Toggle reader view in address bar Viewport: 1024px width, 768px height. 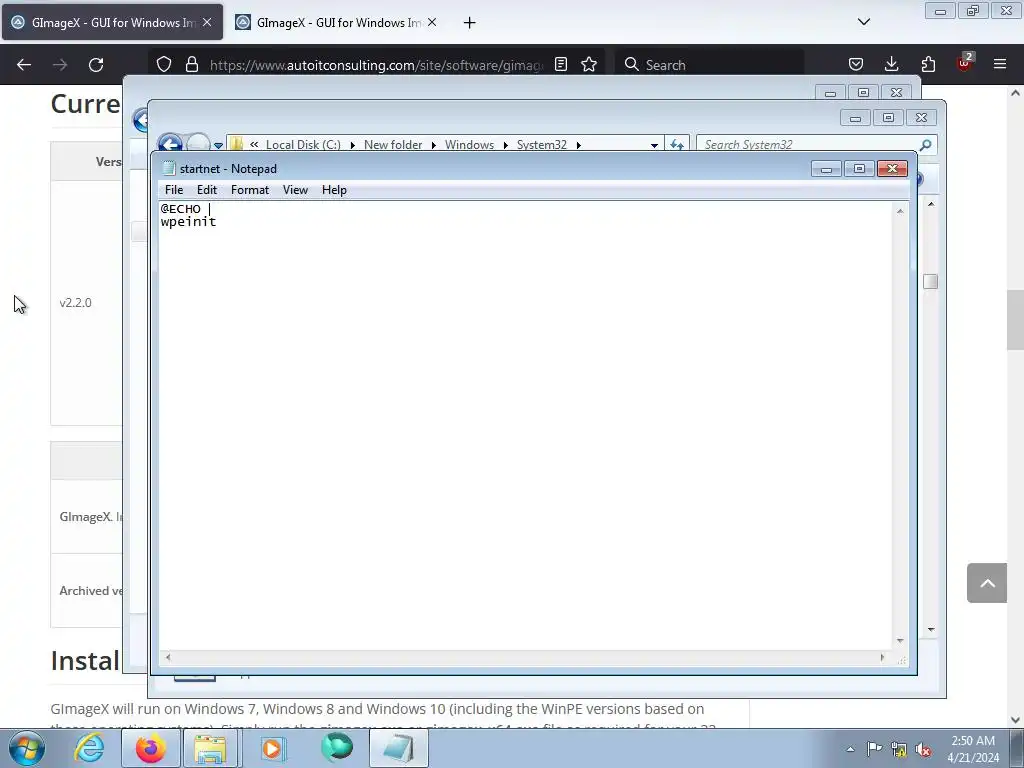pyautogui.click(x=560, y=64)
